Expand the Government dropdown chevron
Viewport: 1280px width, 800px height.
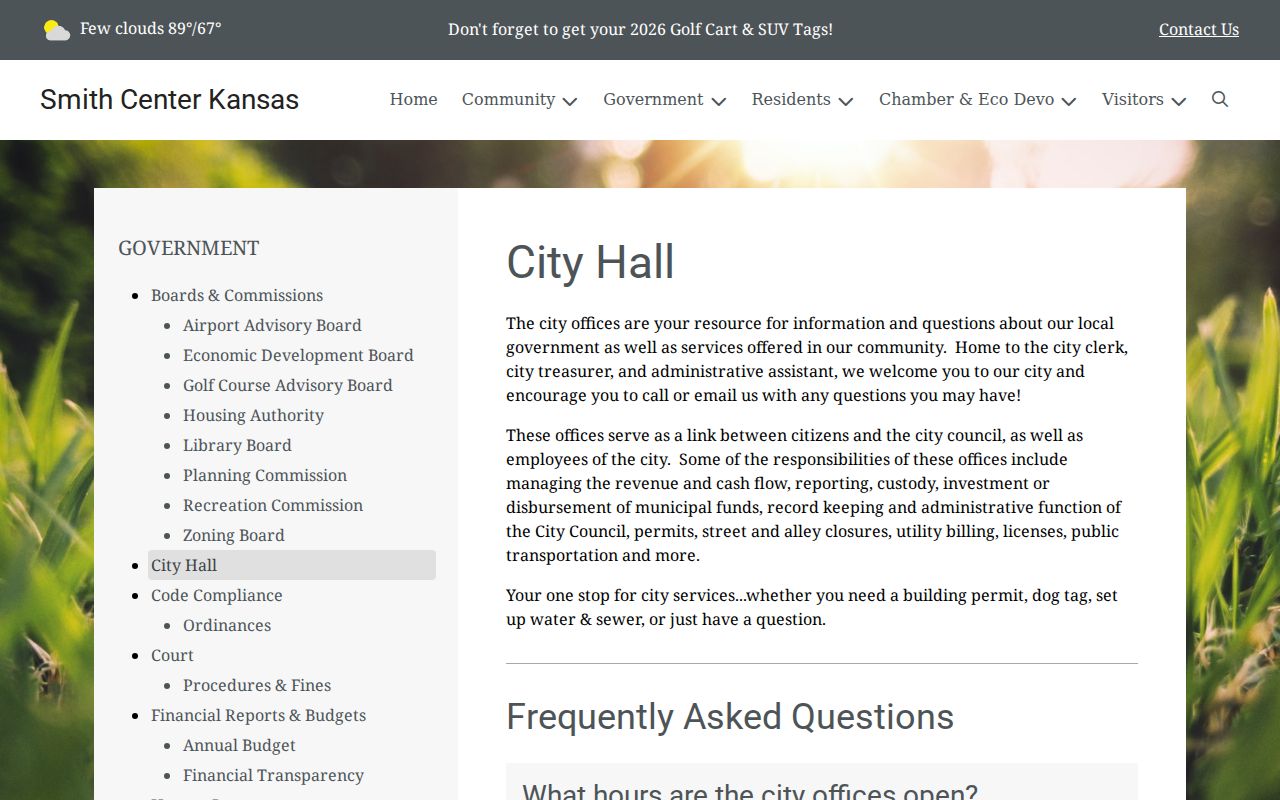718,101
